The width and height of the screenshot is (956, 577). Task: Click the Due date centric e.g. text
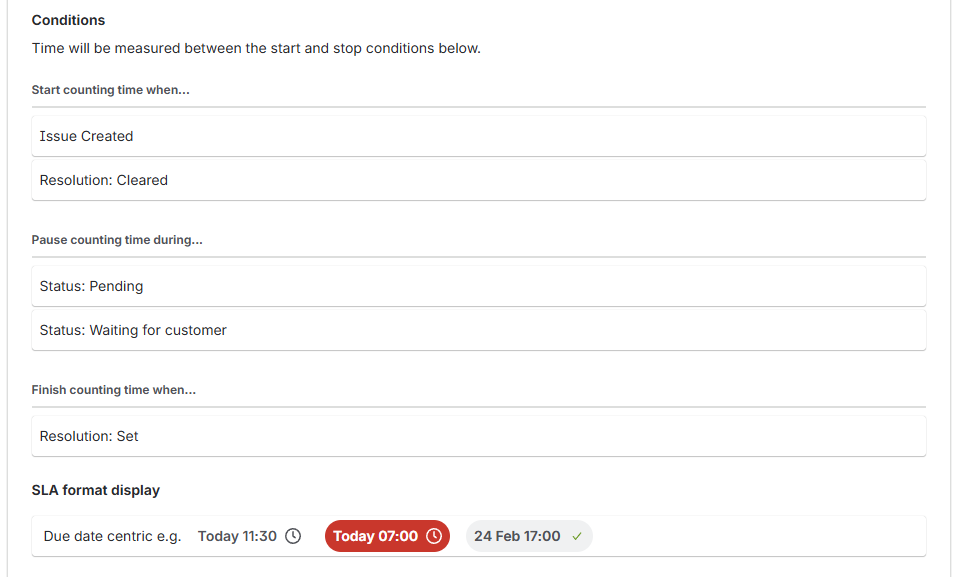click(113, 536)
